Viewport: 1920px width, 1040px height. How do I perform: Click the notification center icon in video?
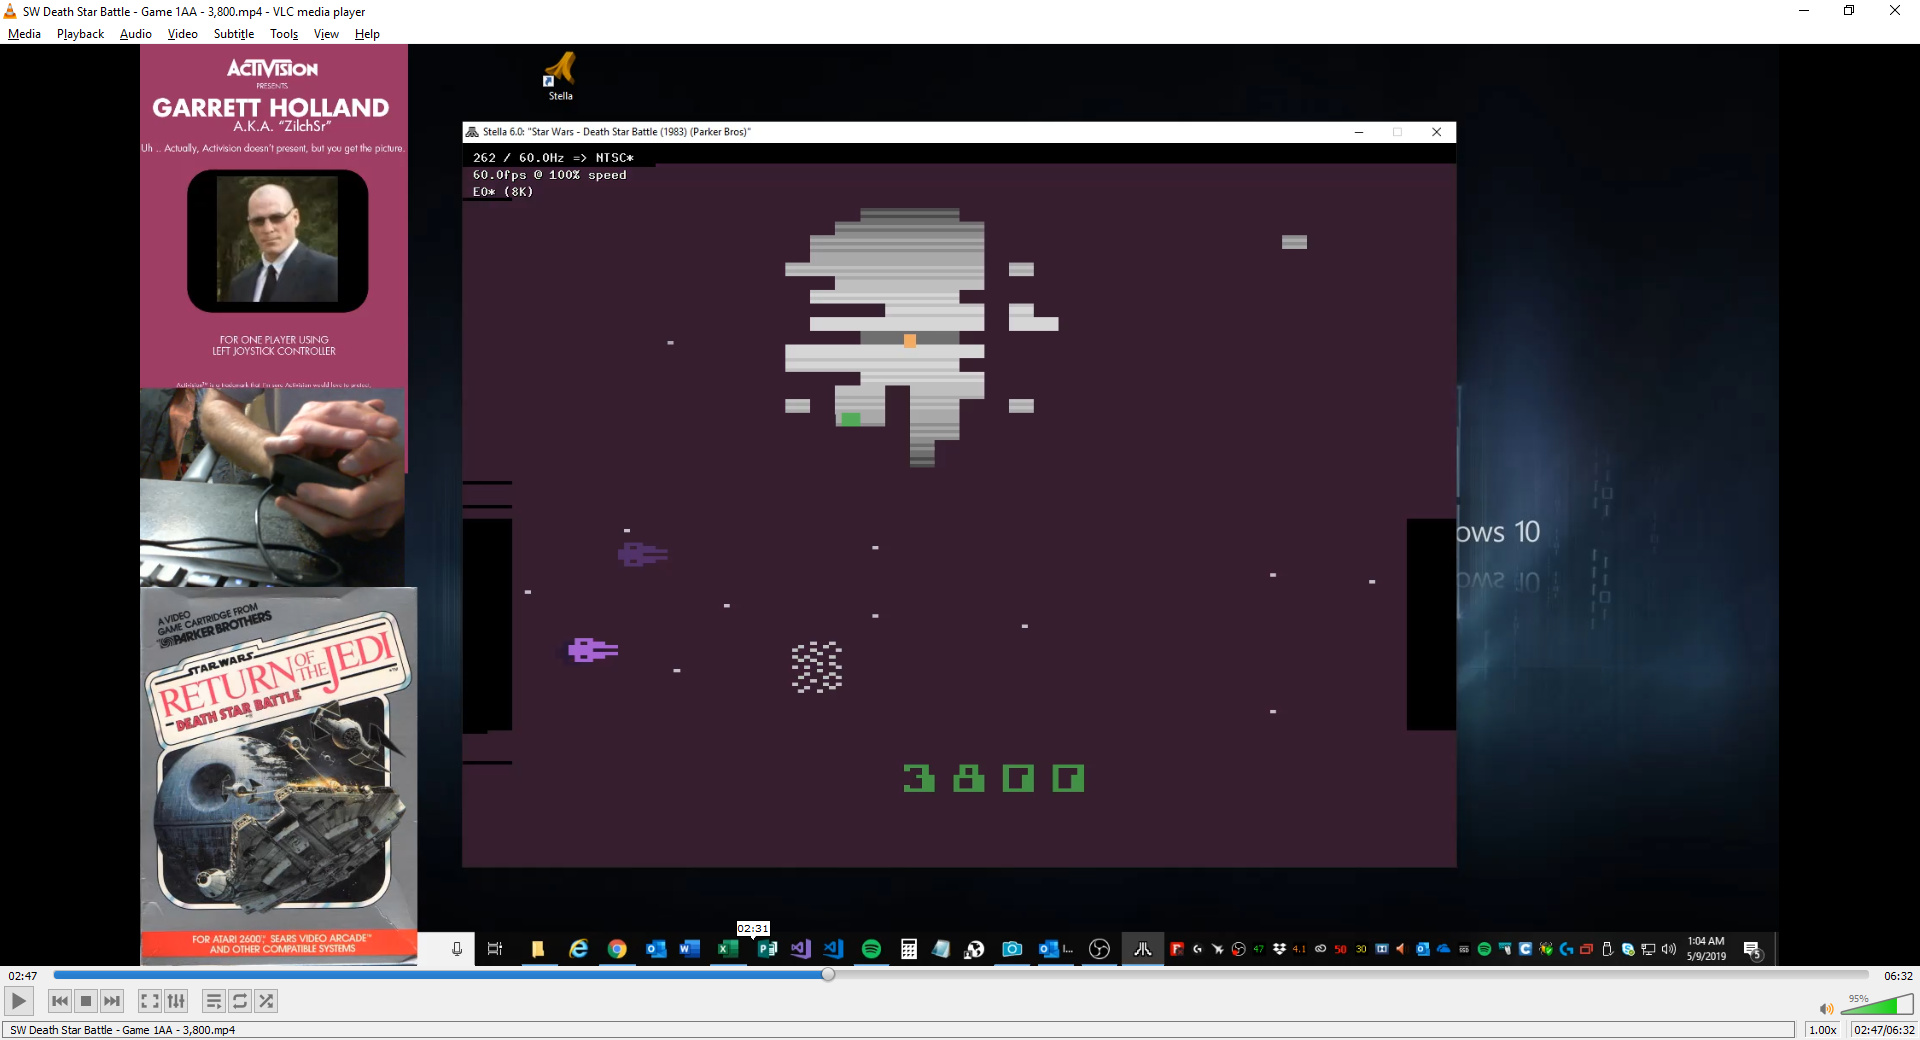pos(1752,949)
